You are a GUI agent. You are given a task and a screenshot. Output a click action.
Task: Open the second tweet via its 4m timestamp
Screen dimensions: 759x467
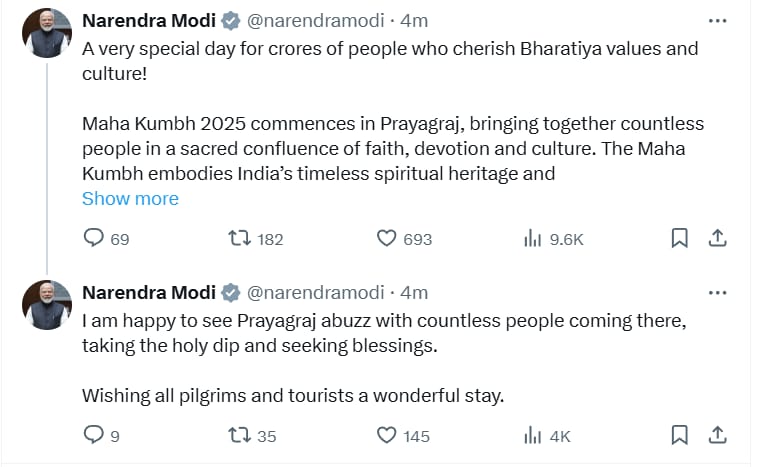point(414,293)
